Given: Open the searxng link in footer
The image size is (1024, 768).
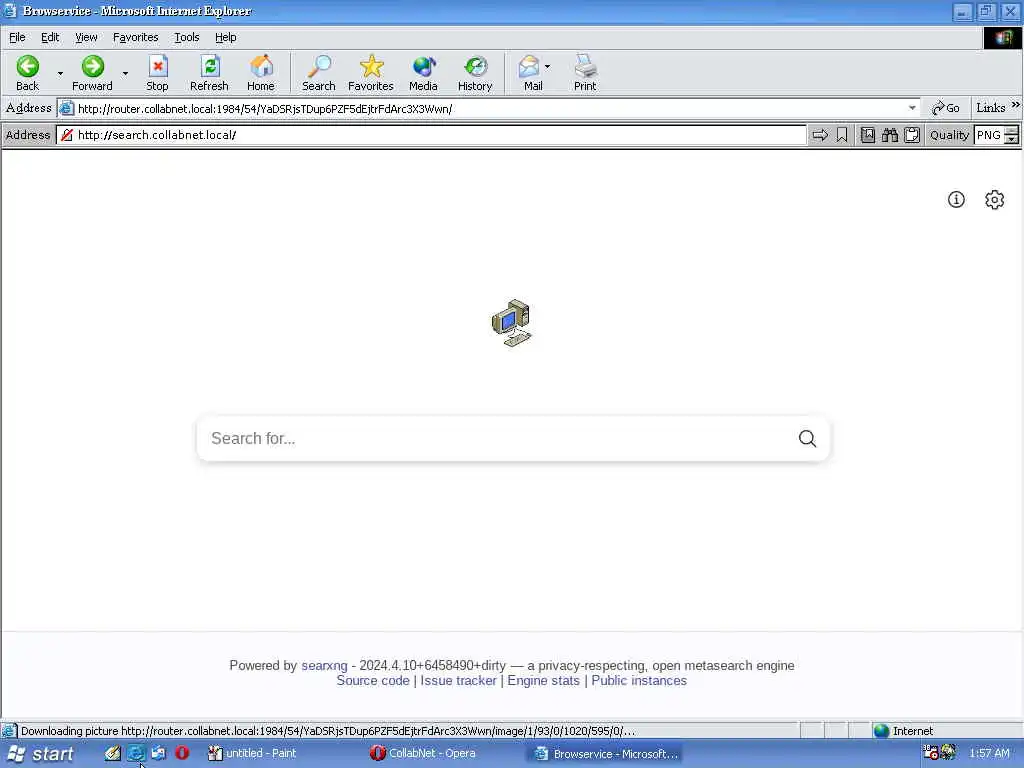Looking at the screenshot, I should pos(324,665).
